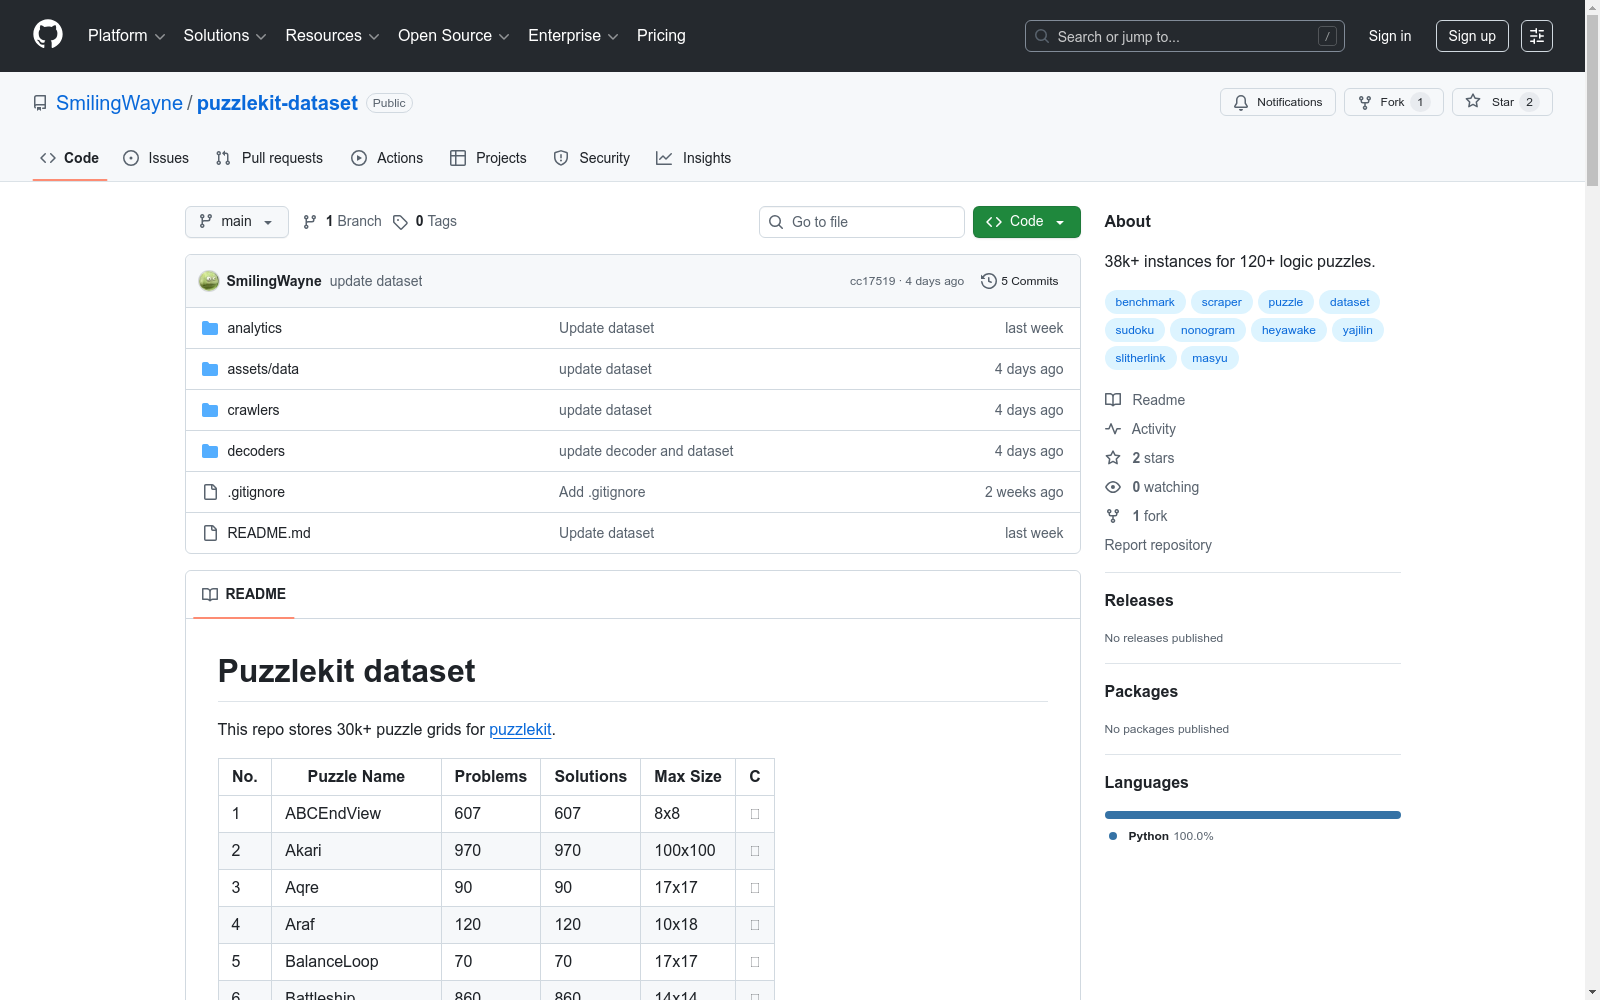
Task: Open the Issues tab
Action: click(x=156, y=158)
